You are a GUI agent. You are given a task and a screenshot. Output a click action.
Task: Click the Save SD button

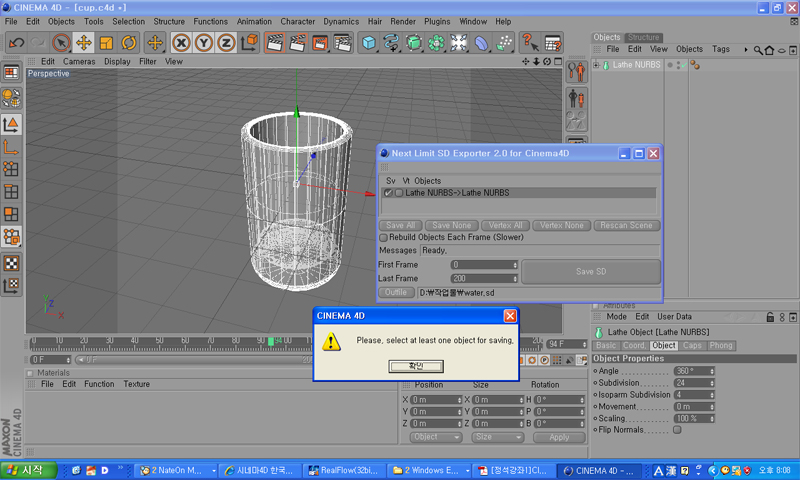tap(591, 271)
